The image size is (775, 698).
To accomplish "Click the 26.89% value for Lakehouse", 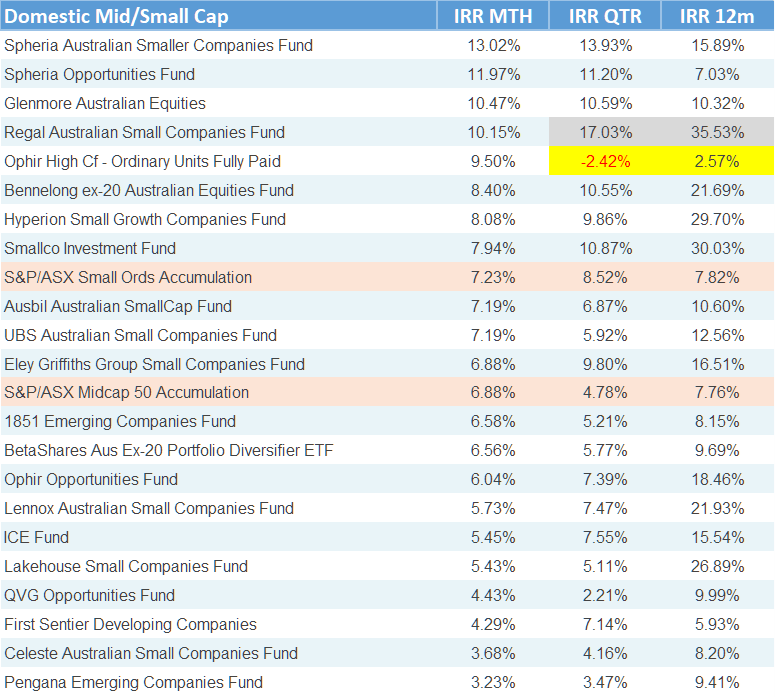I will (718, 566).
